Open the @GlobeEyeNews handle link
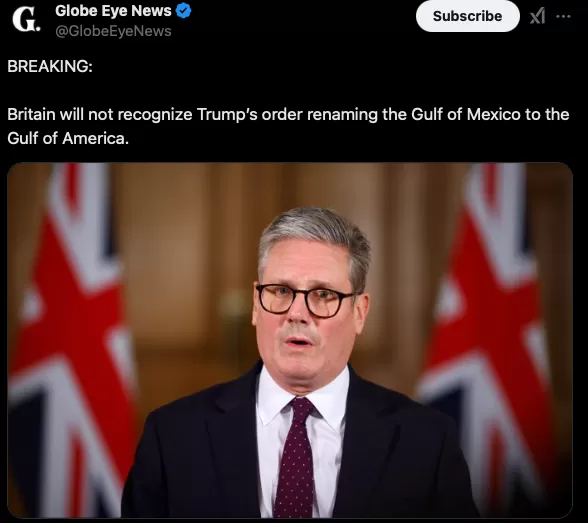Image resolution: width=588 pixels, height=523 pixels. pyautogui.click(x=113, y=31)
